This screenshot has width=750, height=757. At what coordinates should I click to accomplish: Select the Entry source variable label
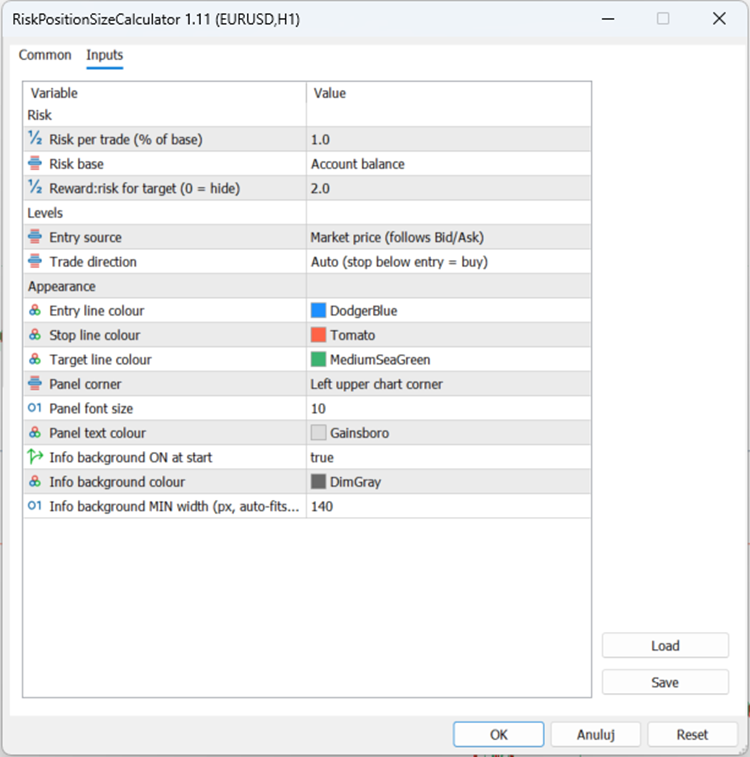tap(85, 237)
